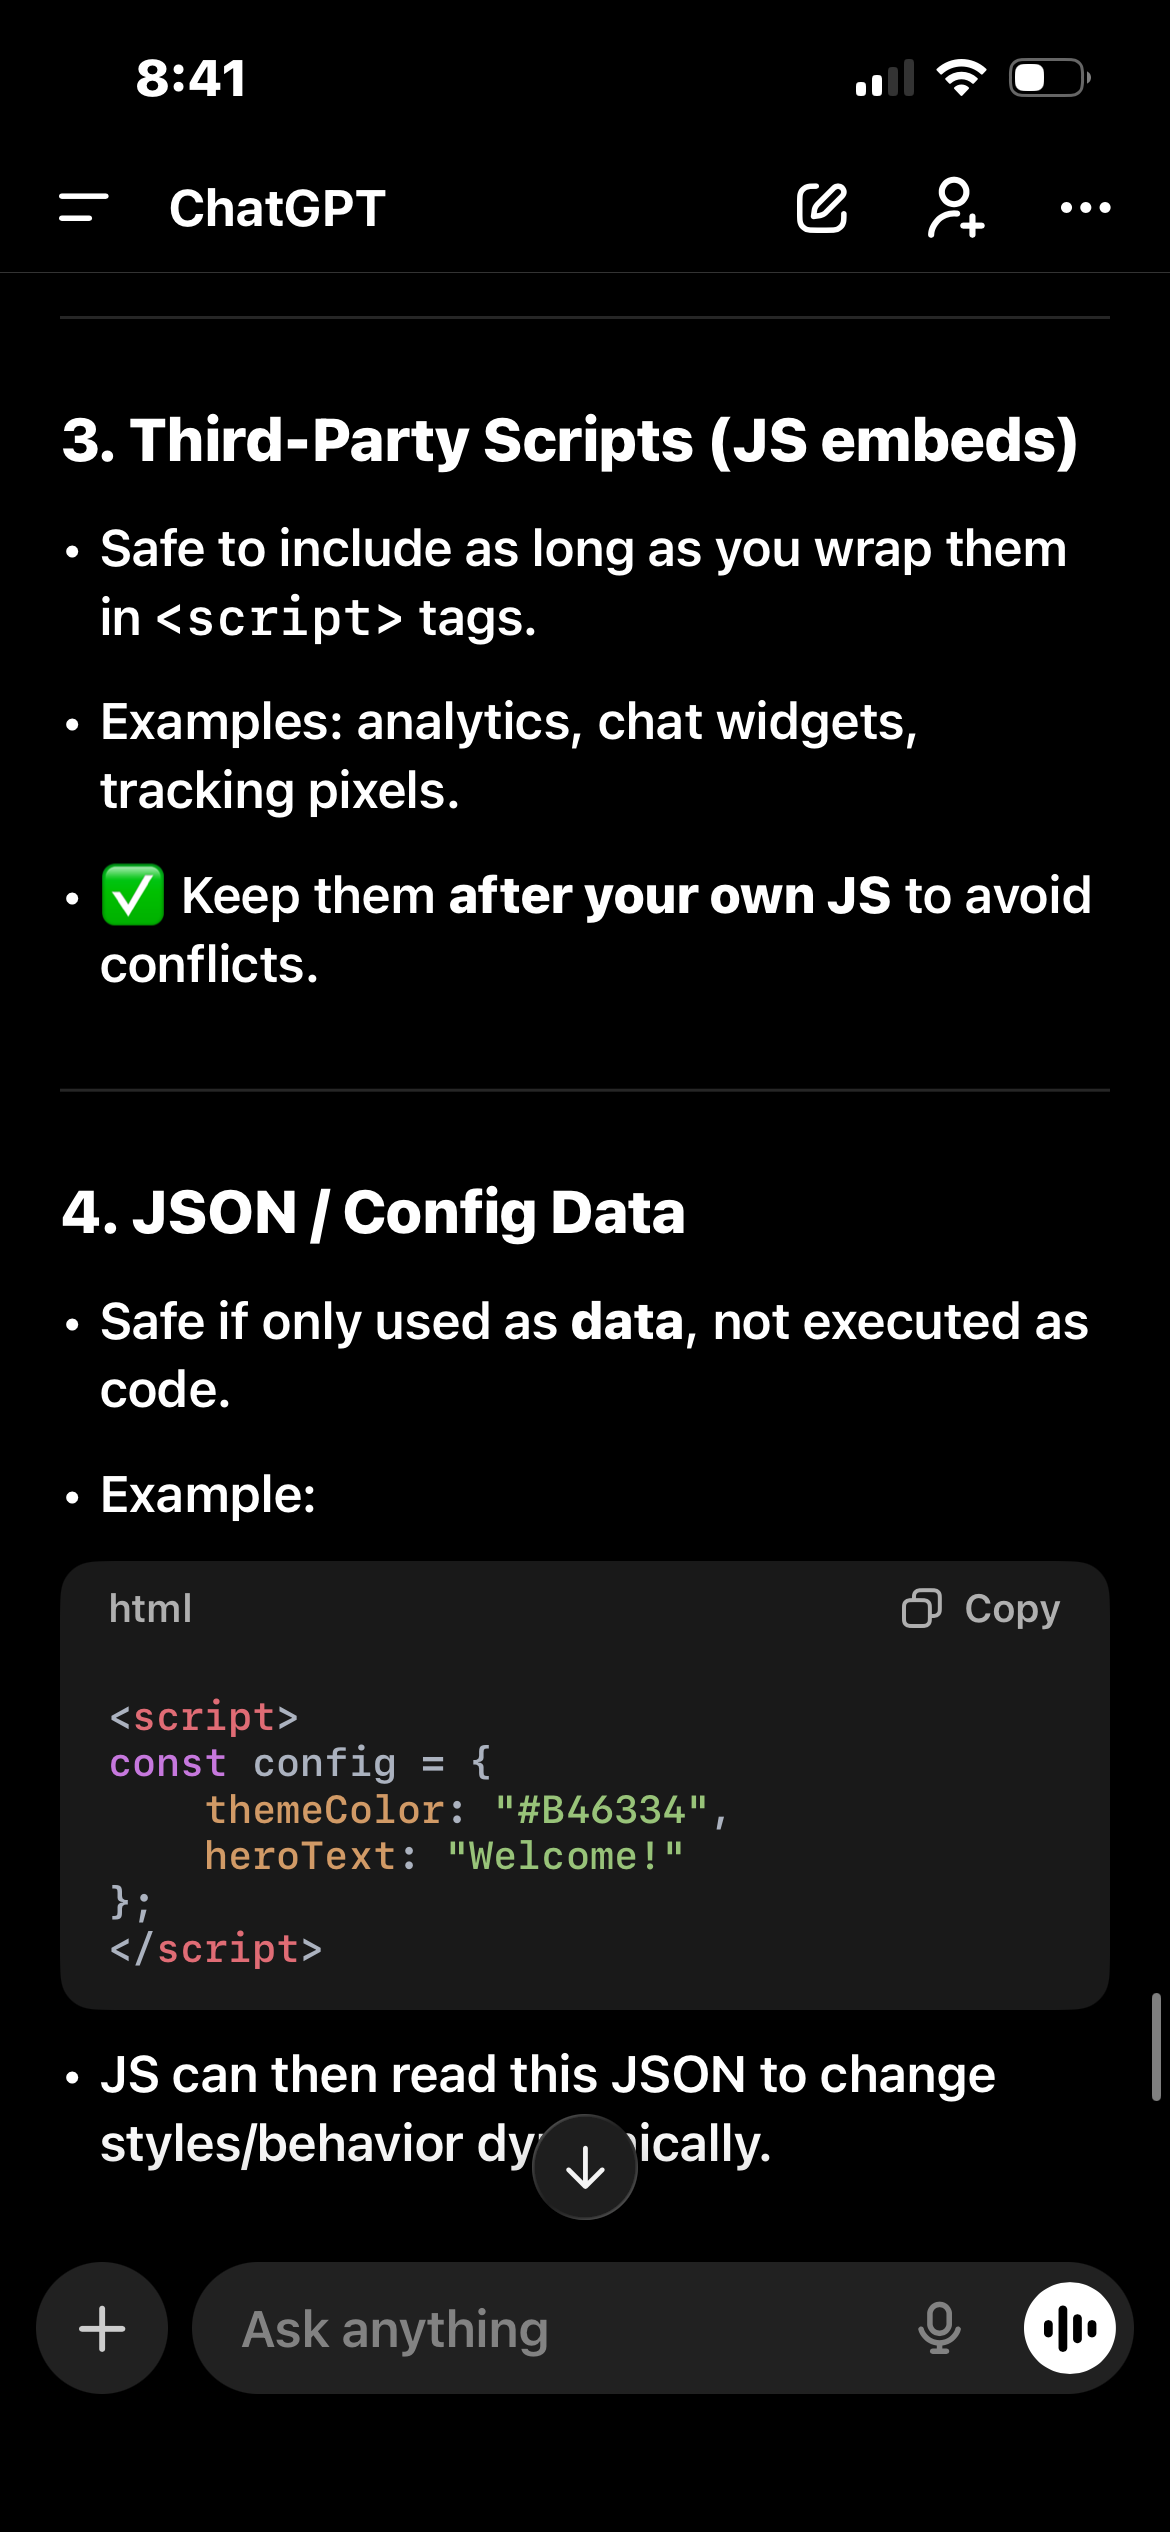Tap the html language label

point(150,1609)
